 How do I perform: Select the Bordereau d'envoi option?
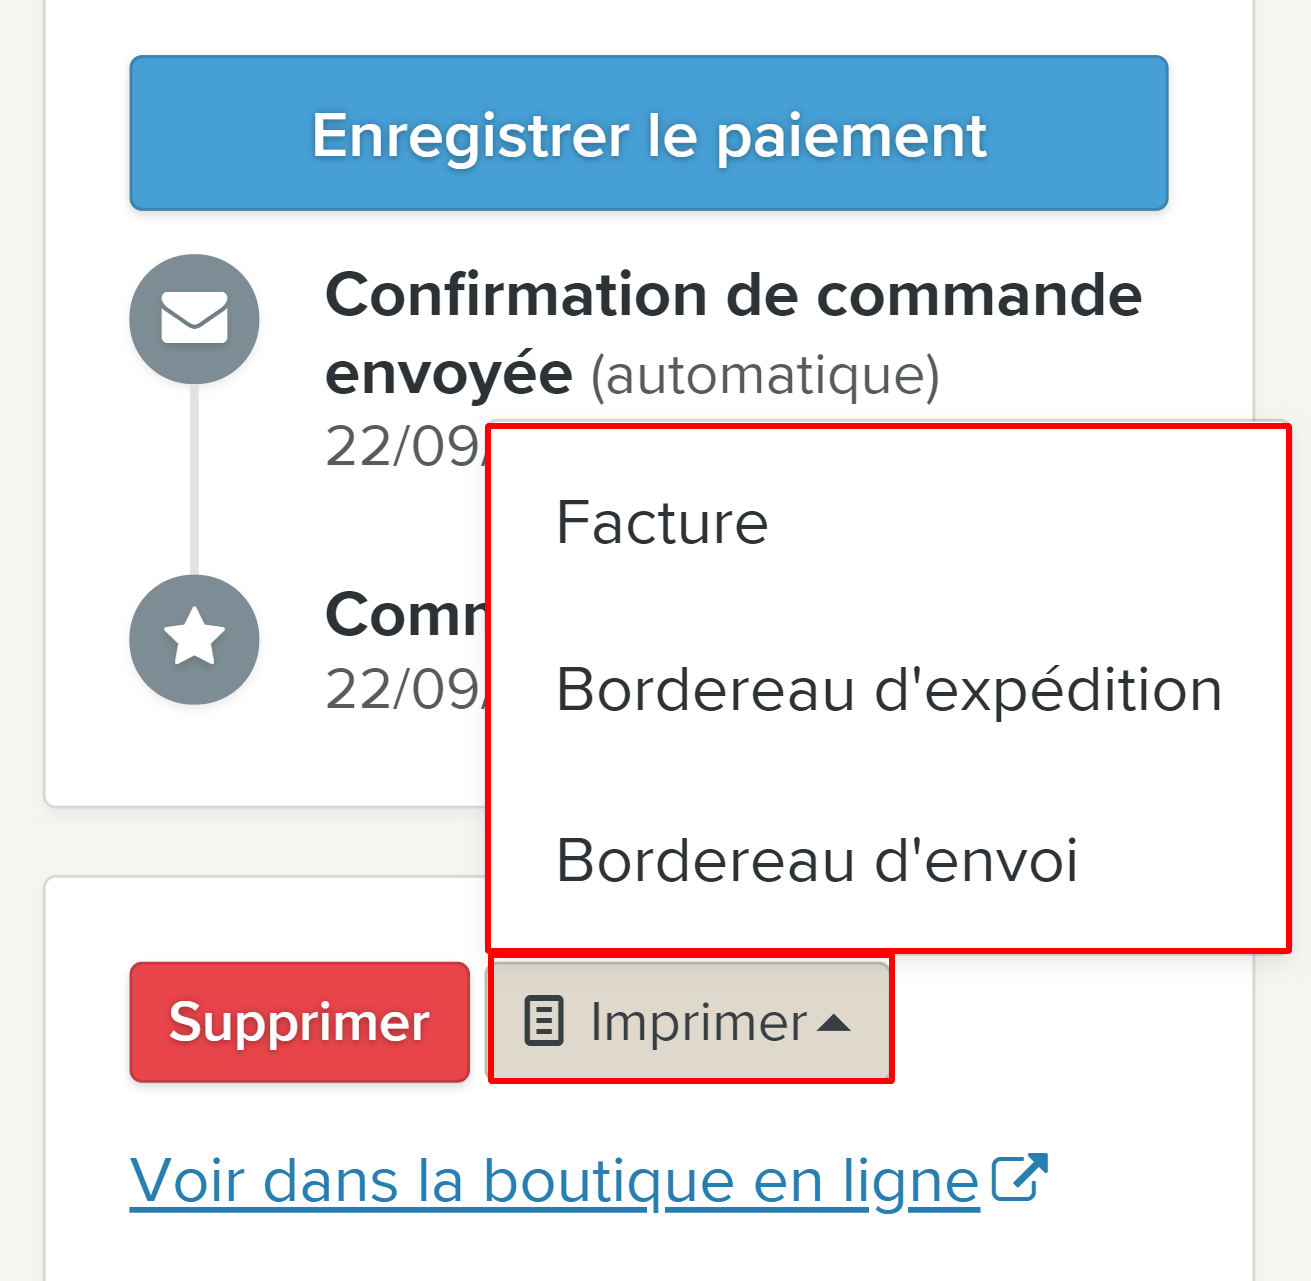tap(817, 860)
